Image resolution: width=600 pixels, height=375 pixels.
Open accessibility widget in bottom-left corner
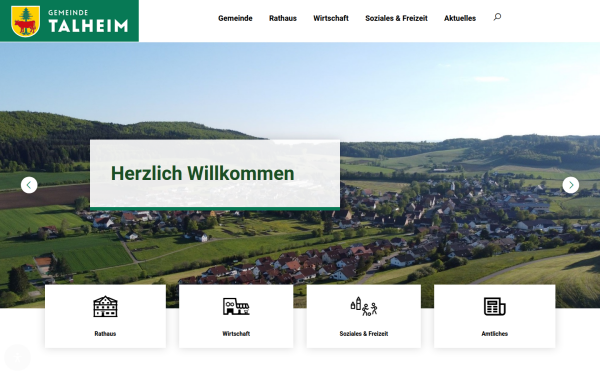[x=17, y=358]
